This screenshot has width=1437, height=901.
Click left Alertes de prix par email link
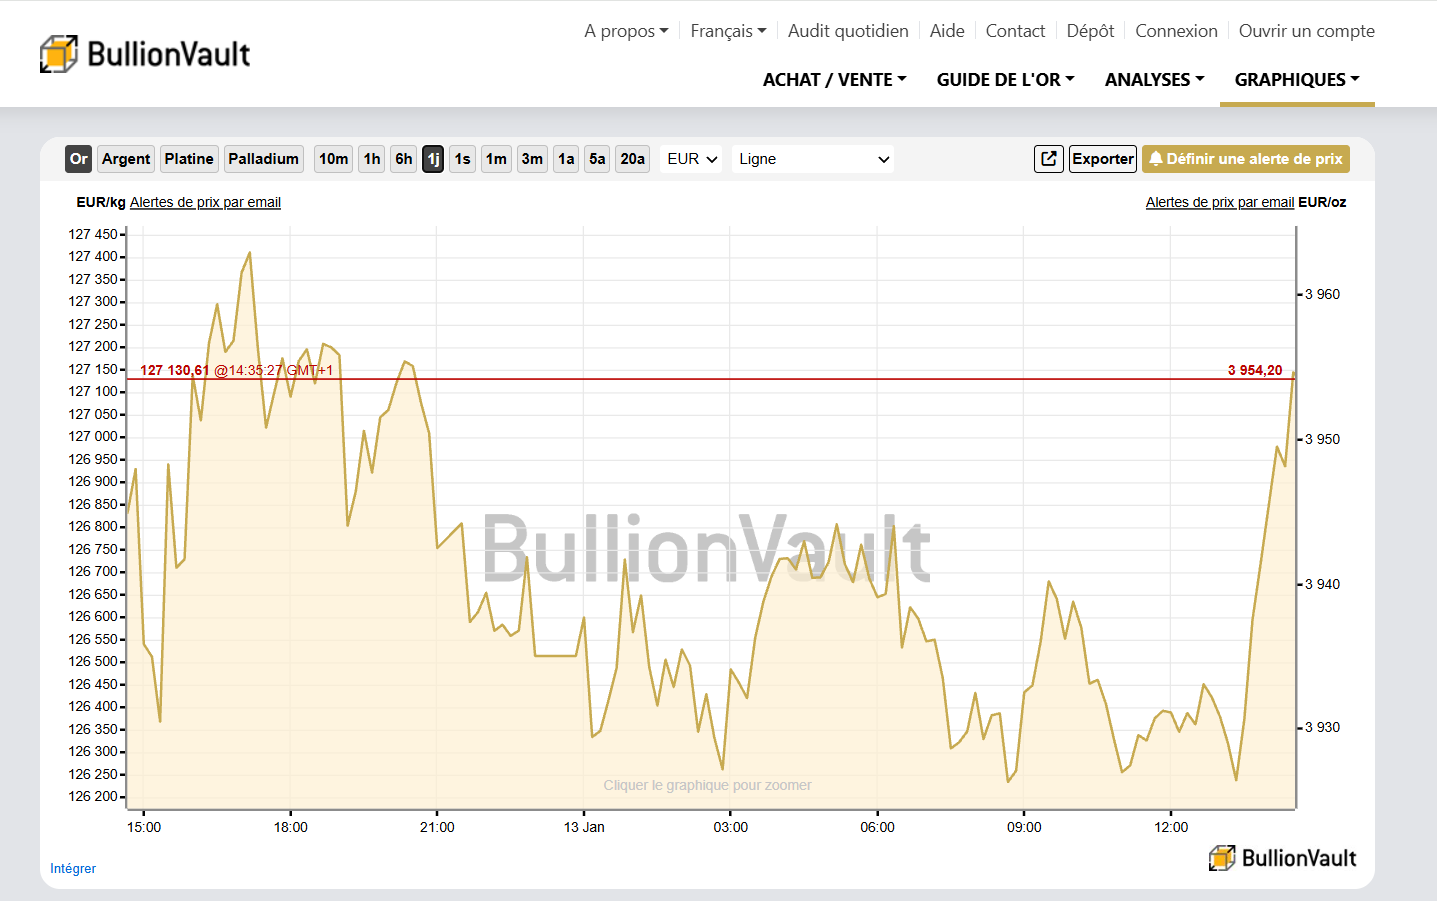click(205, 202)
